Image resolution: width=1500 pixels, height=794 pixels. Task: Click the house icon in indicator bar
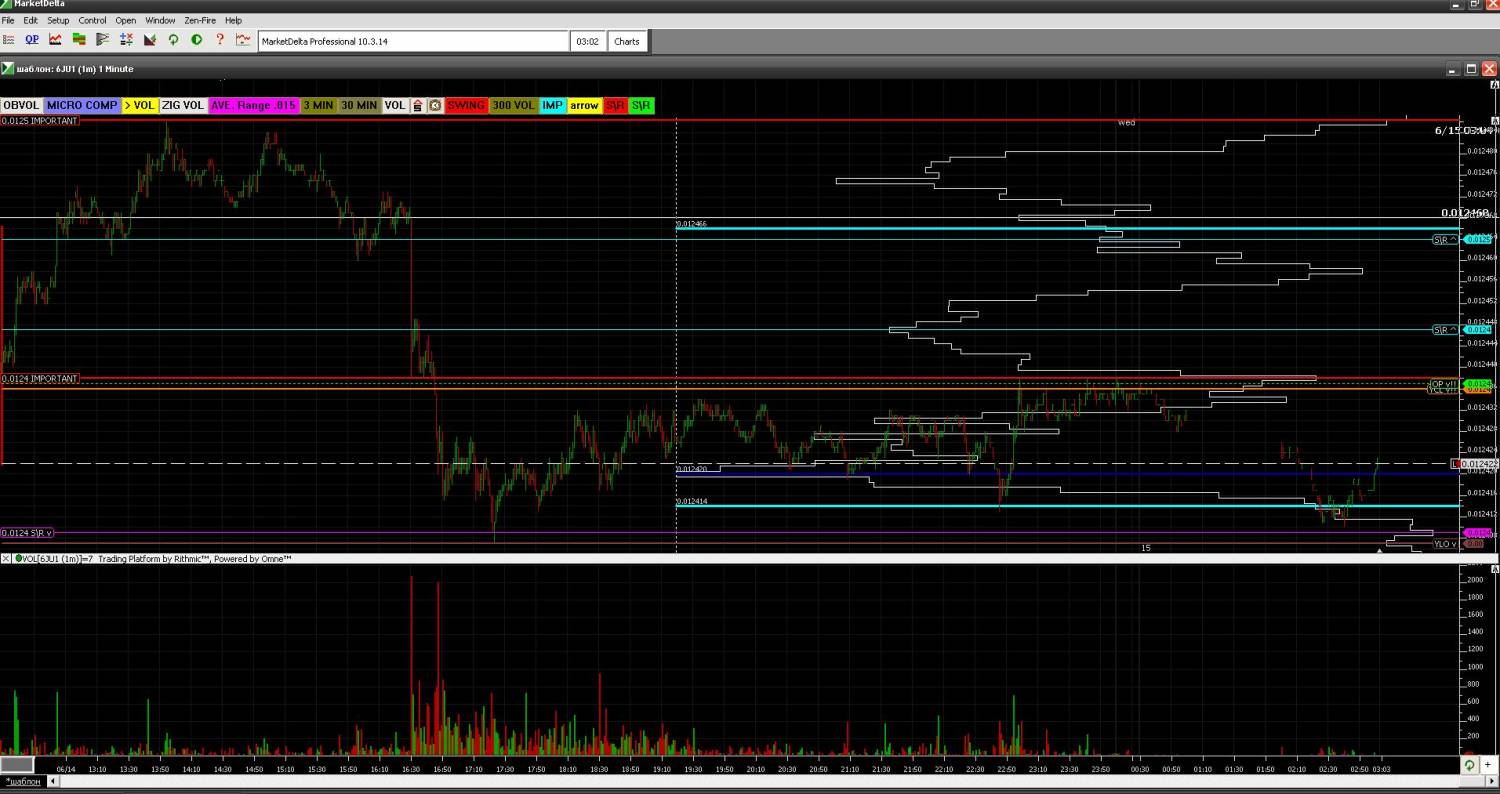[418, 105]
